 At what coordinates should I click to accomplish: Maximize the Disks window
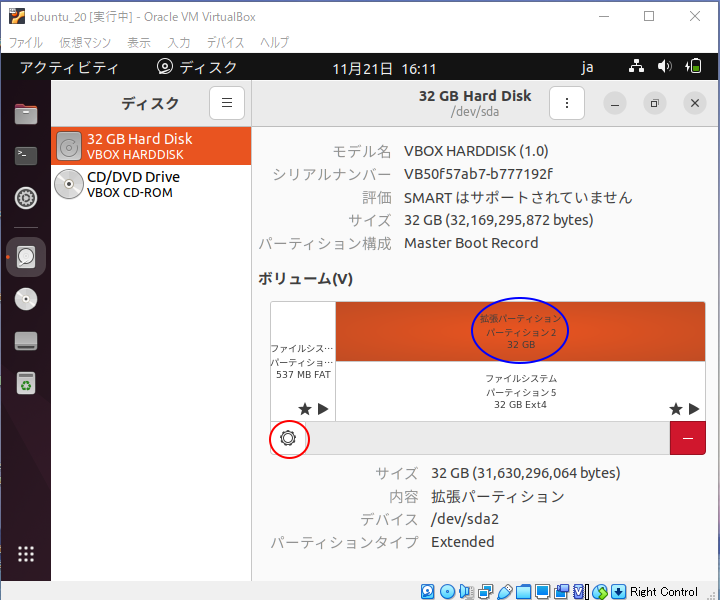[x=655, y=103]
